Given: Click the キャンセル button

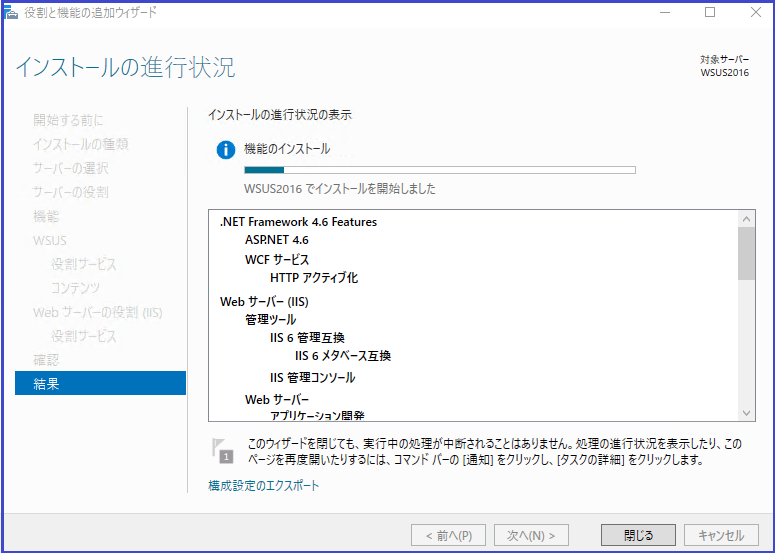Looking at the screenshot, I should tap(721, 535).
